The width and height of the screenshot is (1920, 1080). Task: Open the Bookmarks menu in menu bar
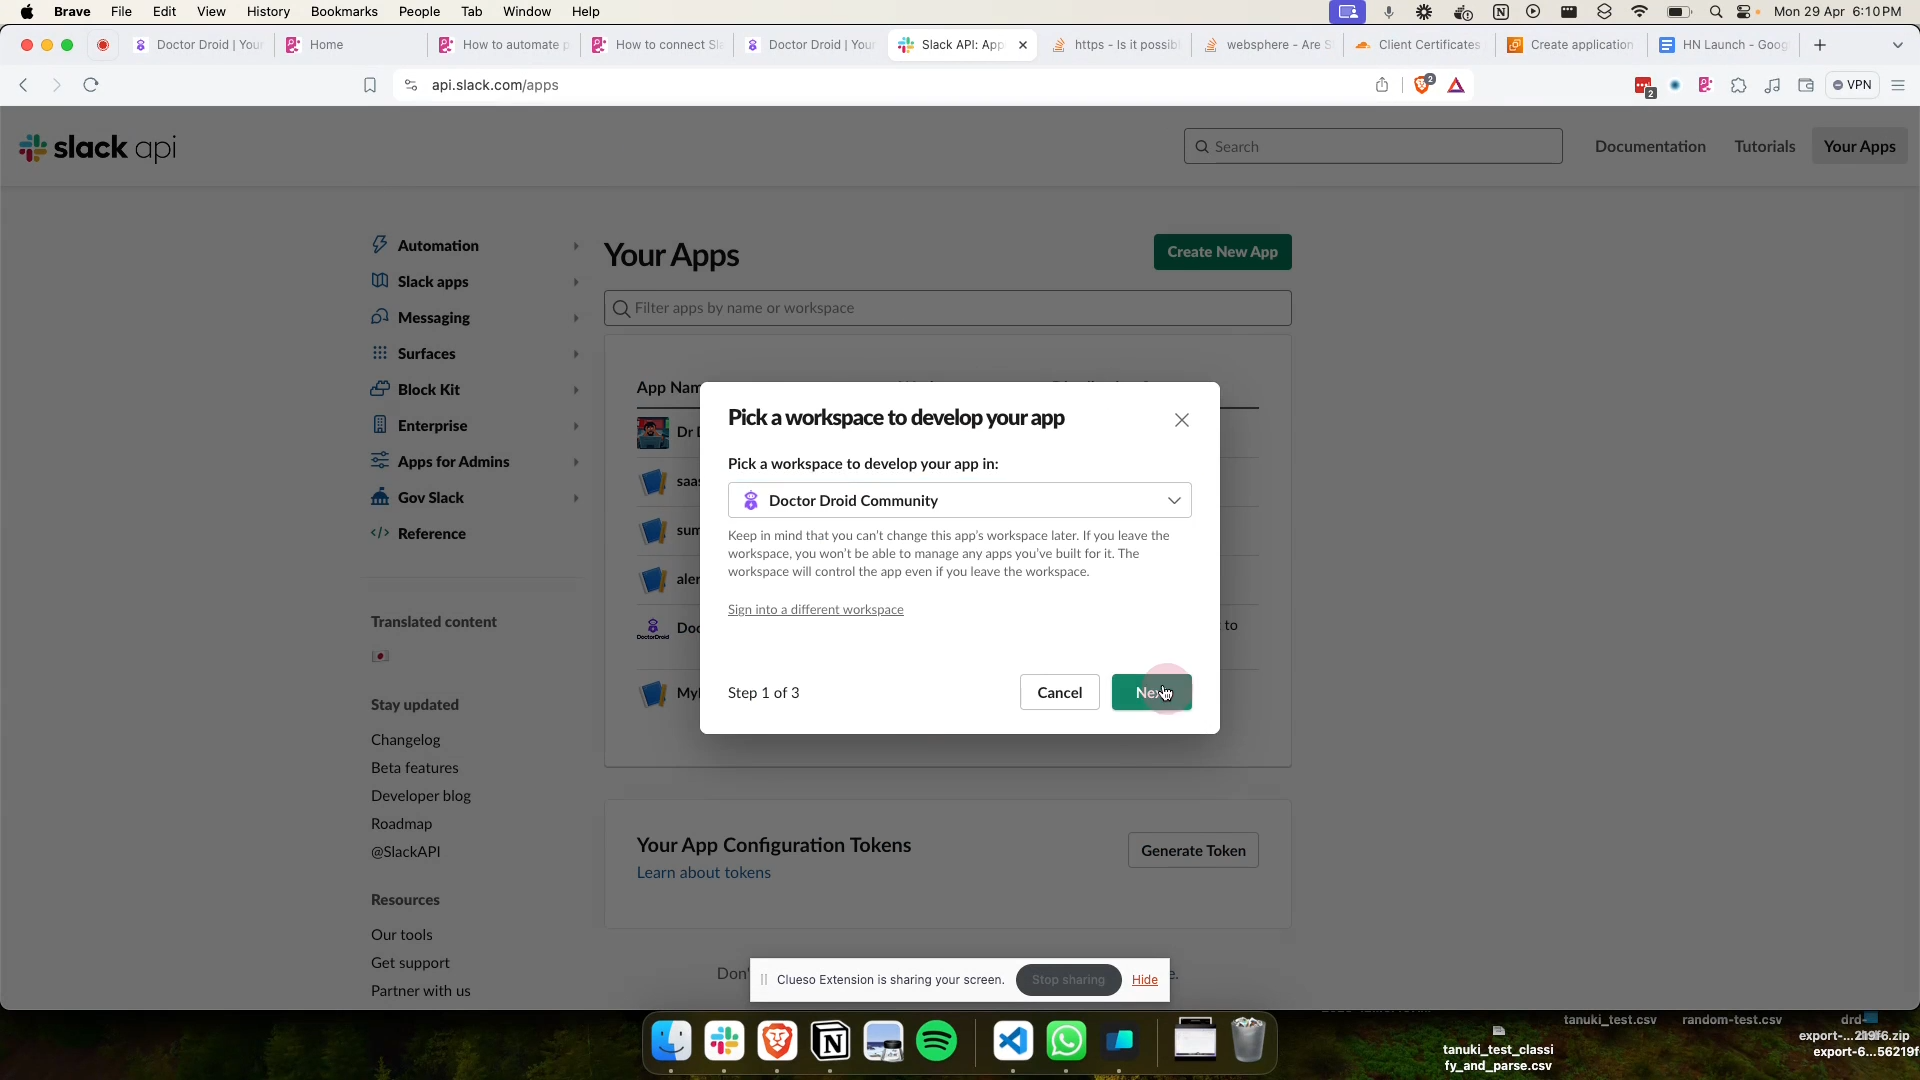pos(343,12)
